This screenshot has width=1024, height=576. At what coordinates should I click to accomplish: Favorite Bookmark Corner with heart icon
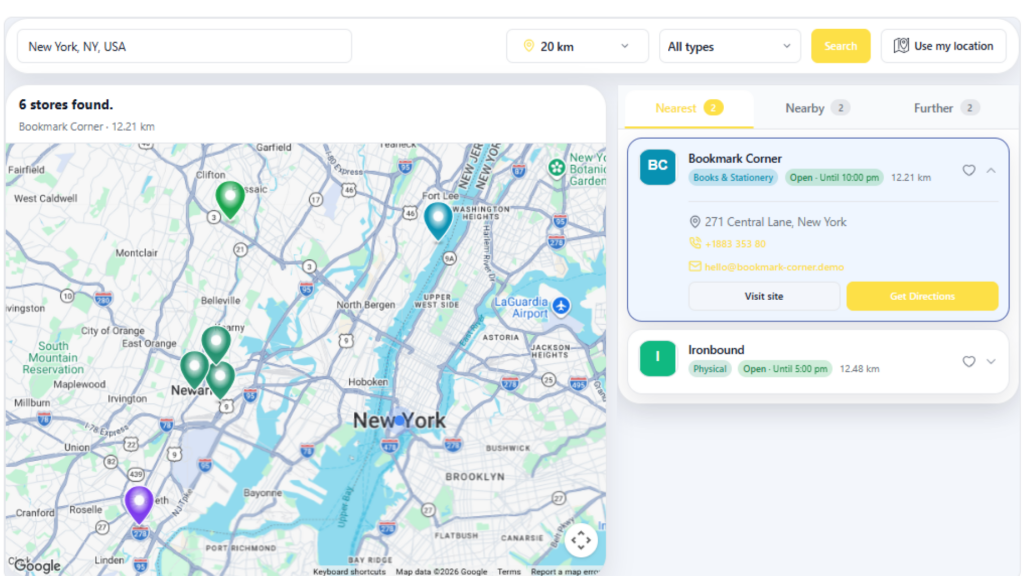(968, 170)
